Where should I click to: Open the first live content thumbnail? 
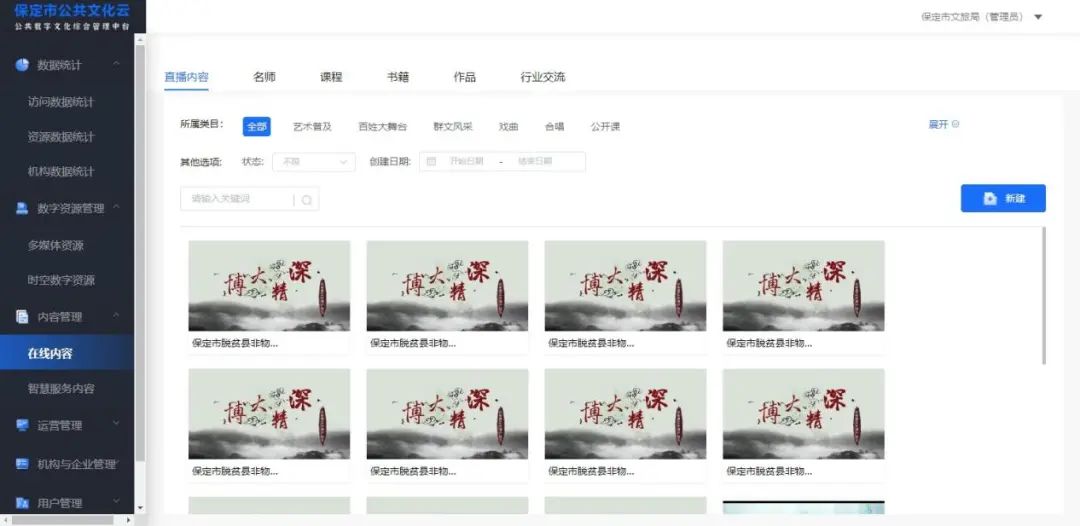269,286
